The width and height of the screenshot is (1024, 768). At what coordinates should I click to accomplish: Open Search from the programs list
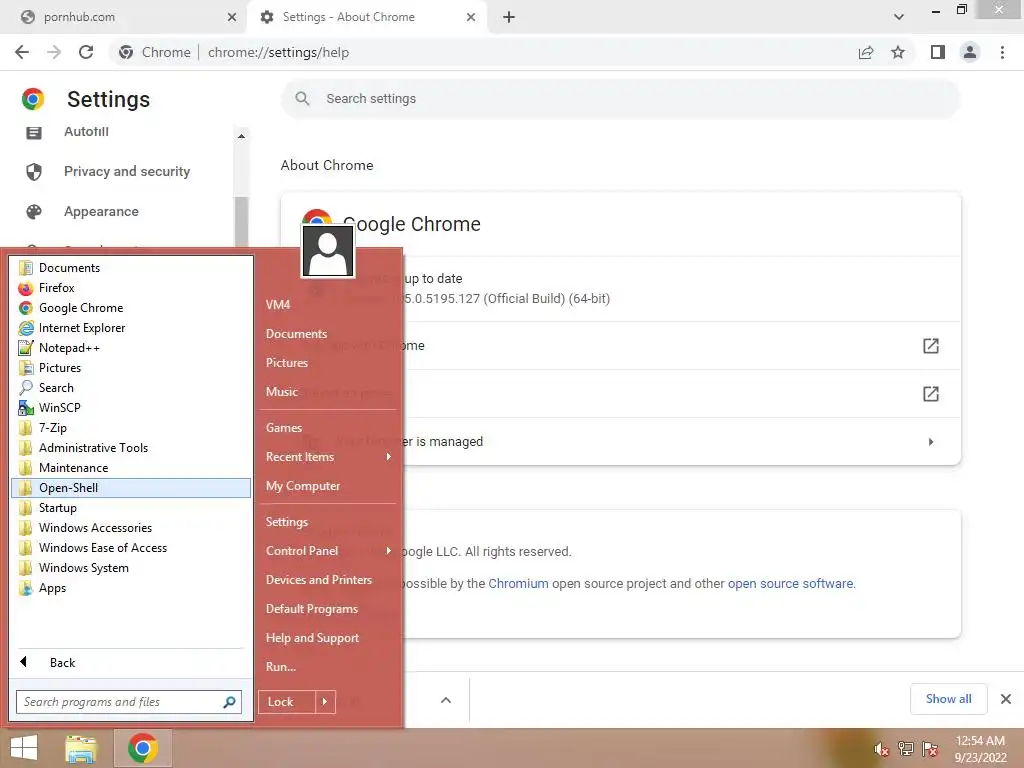[x=131, y=387]
